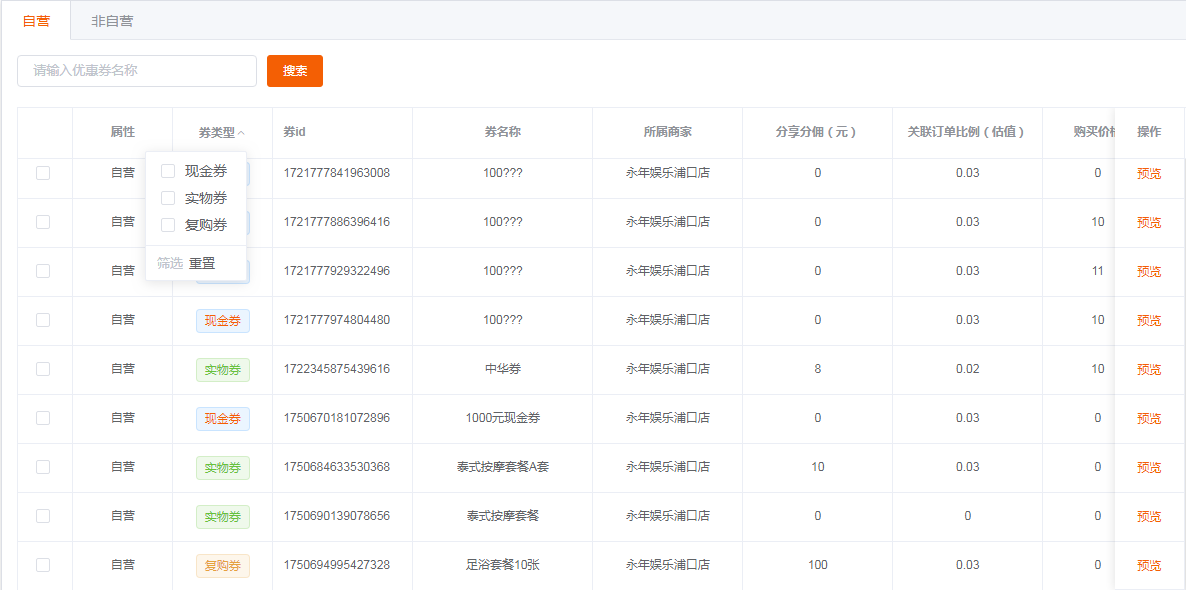1186x590 pixels.
Task: Click the green 实物券 tag for 泰式按摩套餐
Action: click(x=222, y=516)
